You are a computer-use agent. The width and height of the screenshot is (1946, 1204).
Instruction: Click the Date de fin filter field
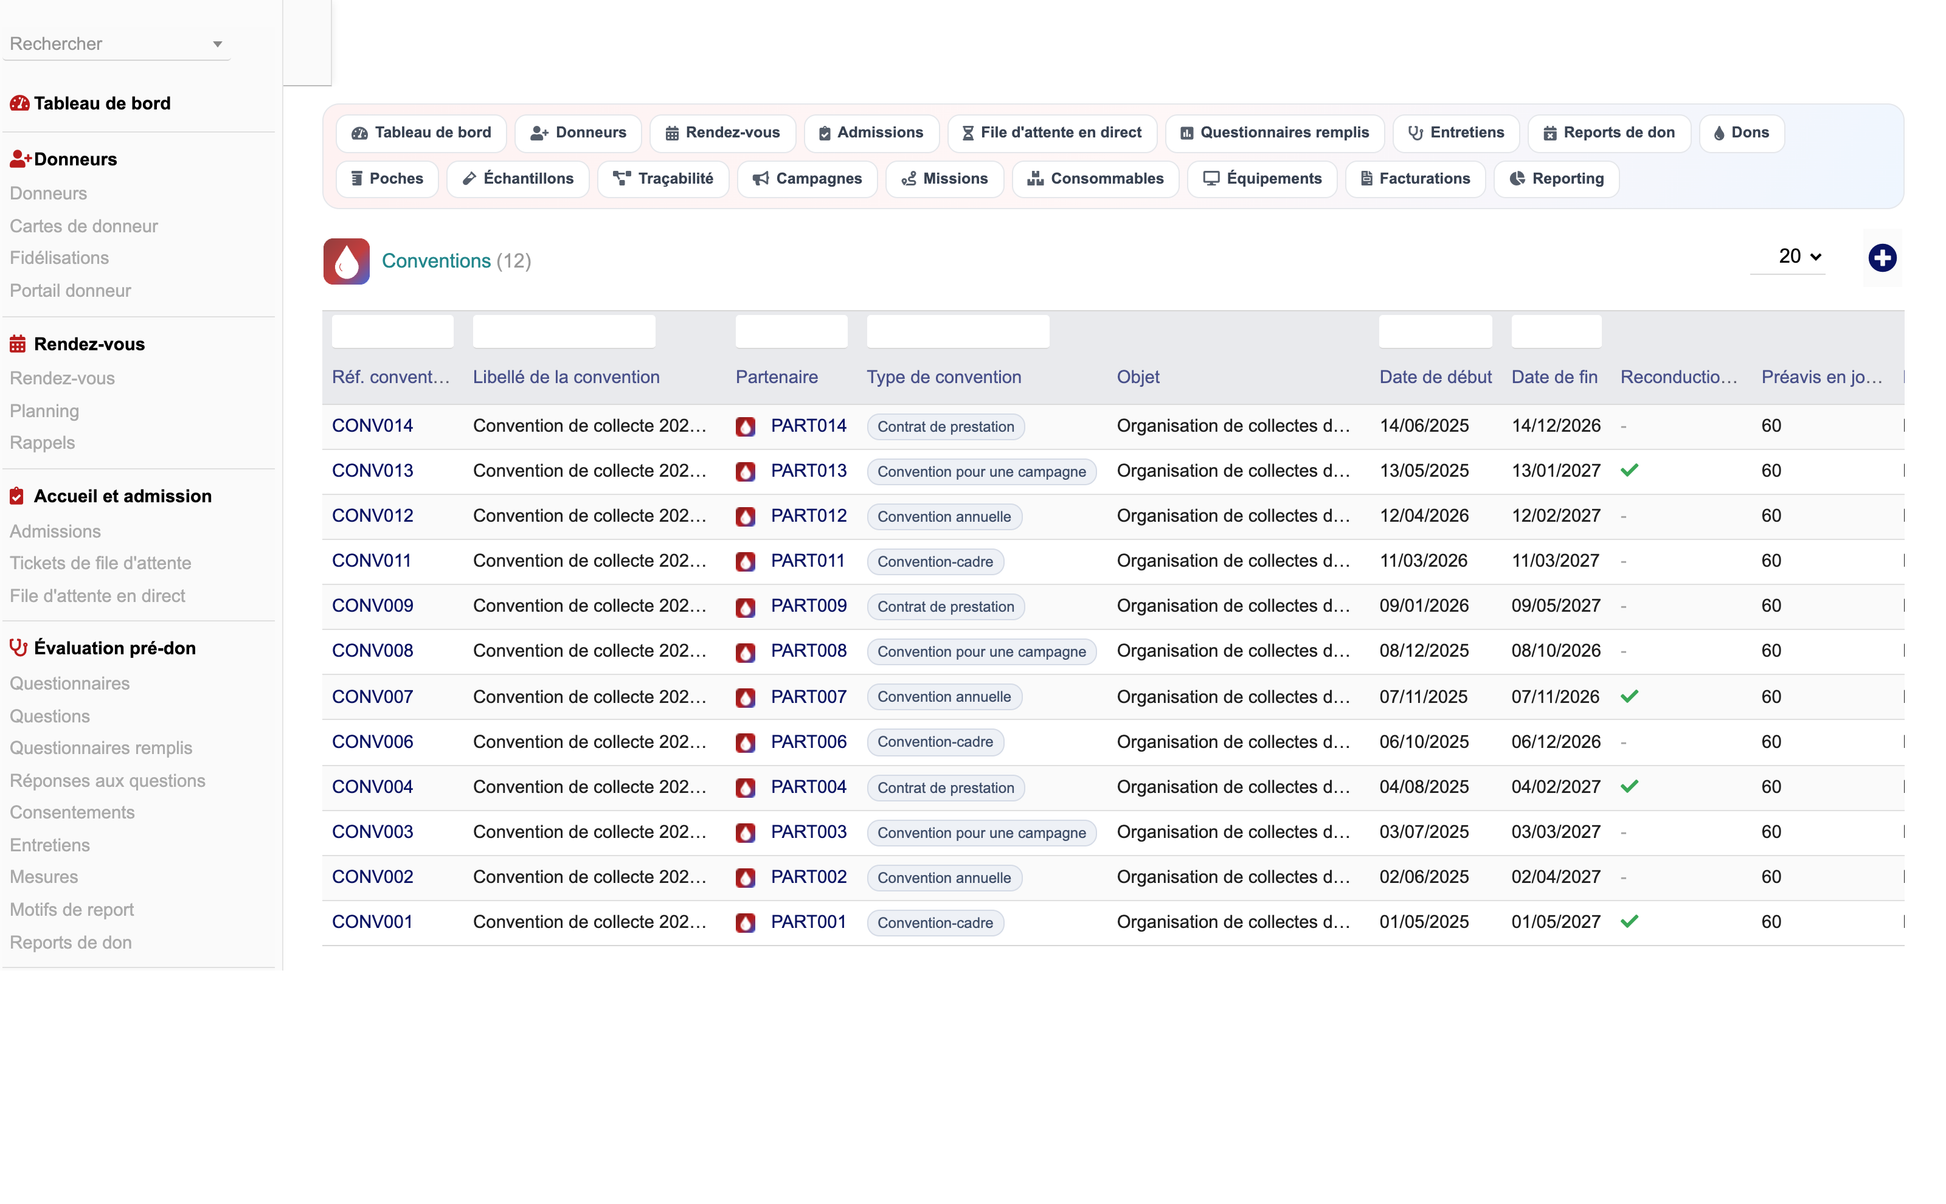(1556, 332)
